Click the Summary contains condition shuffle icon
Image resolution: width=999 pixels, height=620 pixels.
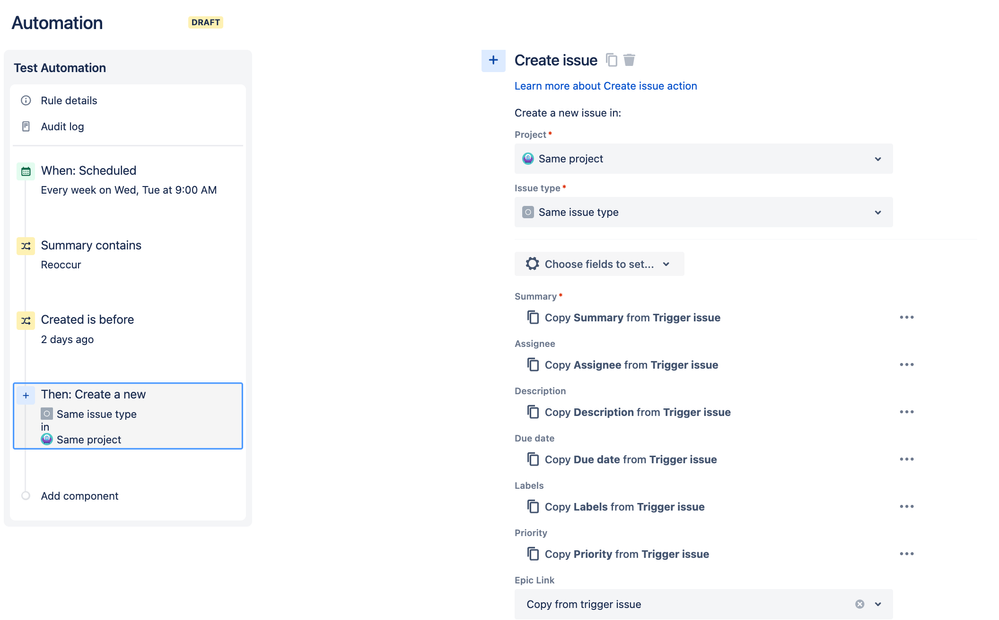pos(25,245)
